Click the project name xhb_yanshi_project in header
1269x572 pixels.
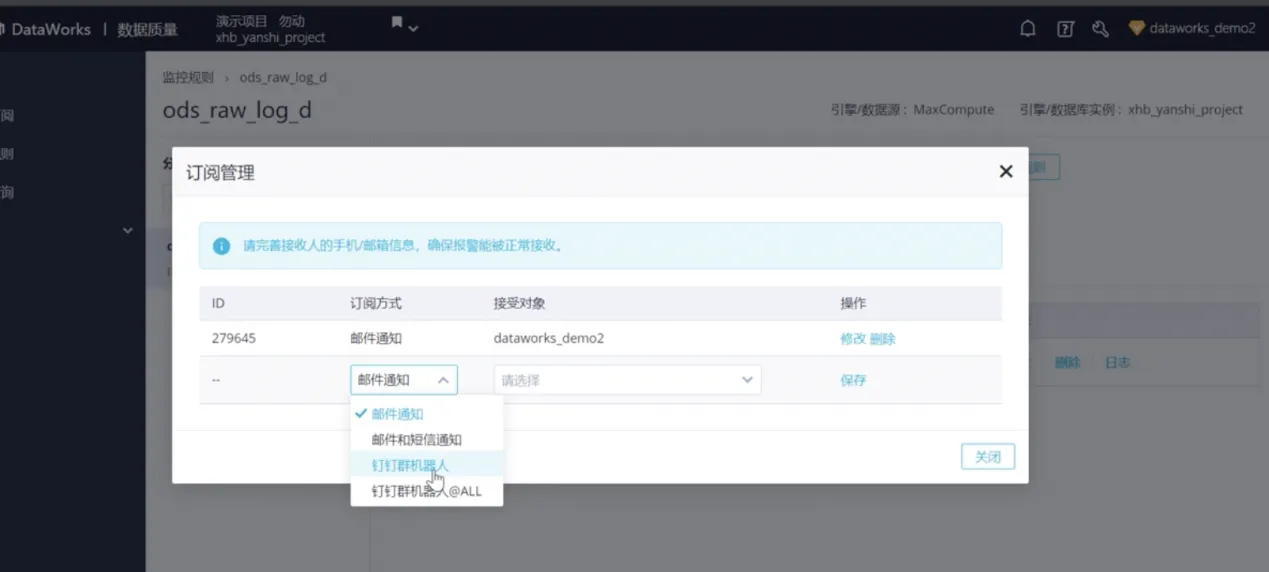(271, 37)
